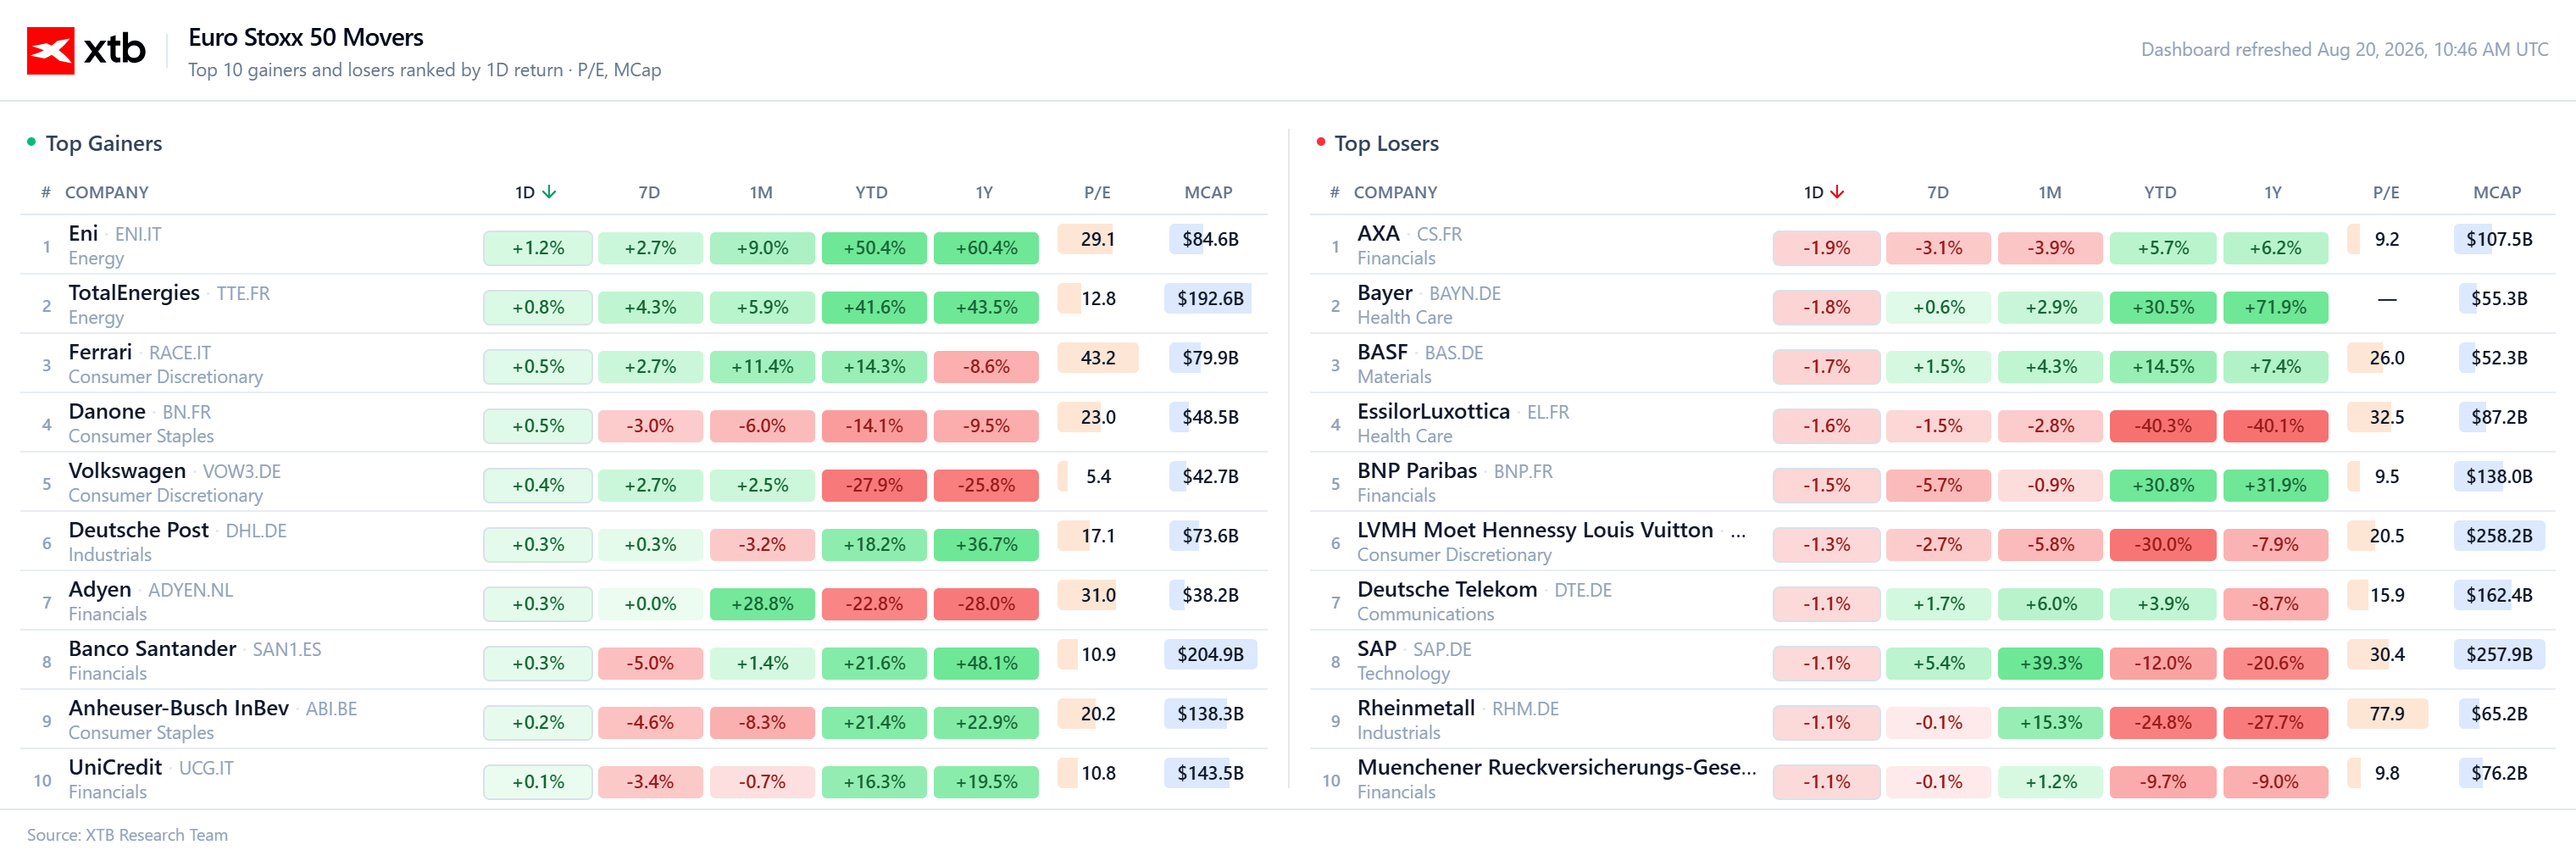The width and height of the screenshot is (2576, 856).
Task: Open the Eni company link
Action: (83, 233)
